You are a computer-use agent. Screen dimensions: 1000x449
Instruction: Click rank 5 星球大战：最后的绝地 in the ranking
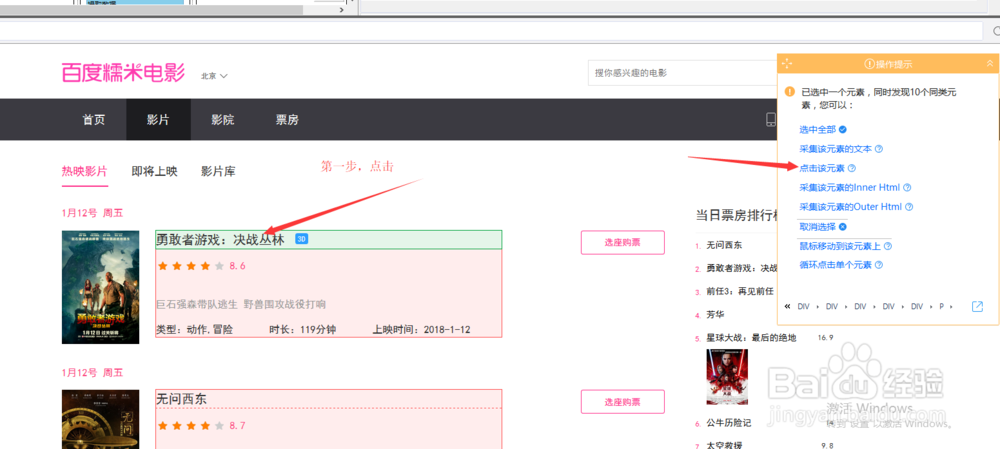pyautogui.click(x=751, y=337)
